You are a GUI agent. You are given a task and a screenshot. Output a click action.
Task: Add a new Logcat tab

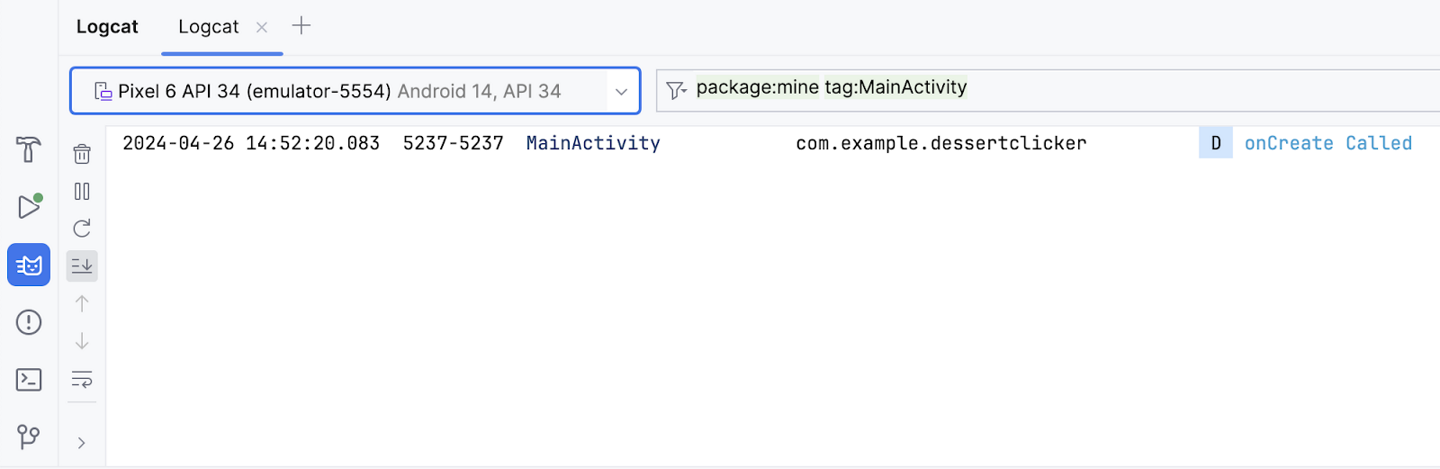(x=301, y=26)
